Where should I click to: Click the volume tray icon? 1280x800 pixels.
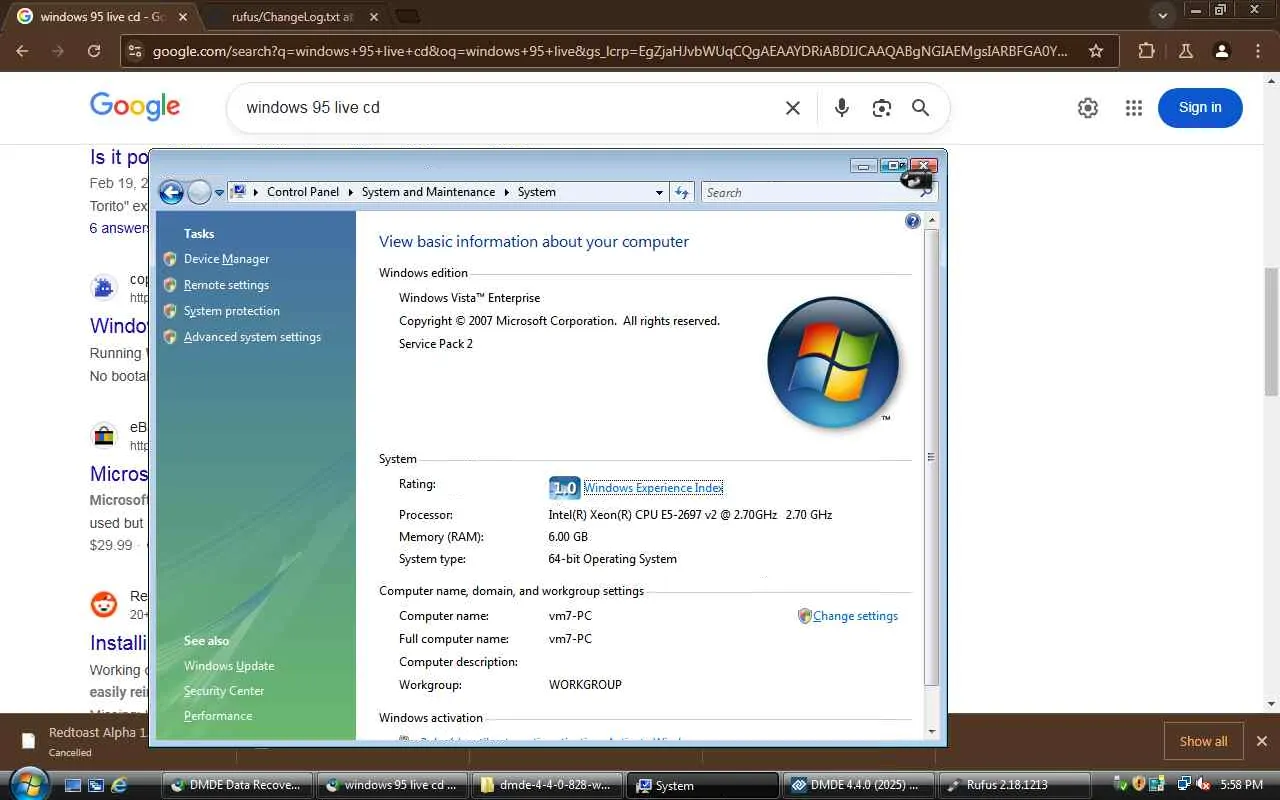pyautogui.click(x=1203, y=785)
